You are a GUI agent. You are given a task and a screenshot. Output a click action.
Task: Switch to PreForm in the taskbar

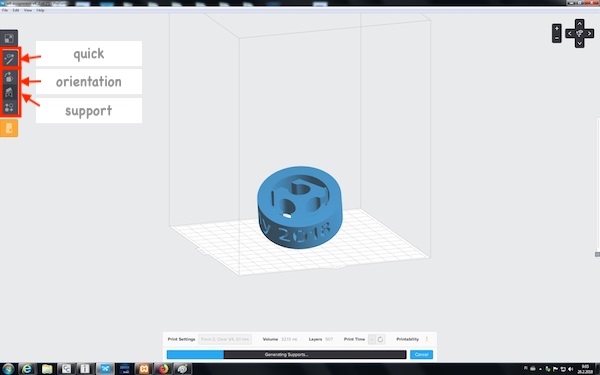coord(105,369)
